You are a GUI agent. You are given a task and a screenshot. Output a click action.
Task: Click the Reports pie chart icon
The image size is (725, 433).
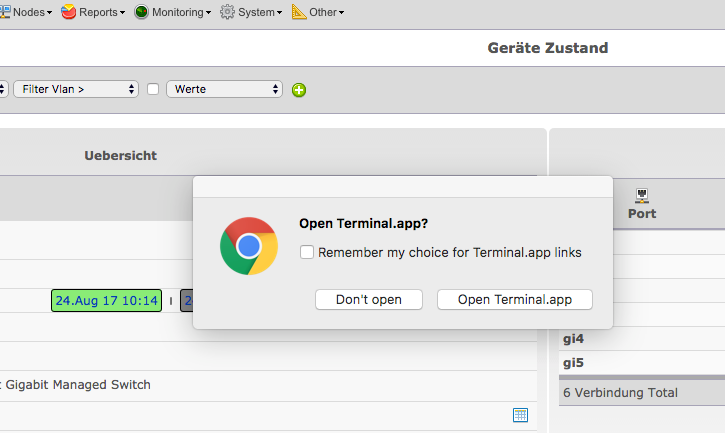pos(68,12)
